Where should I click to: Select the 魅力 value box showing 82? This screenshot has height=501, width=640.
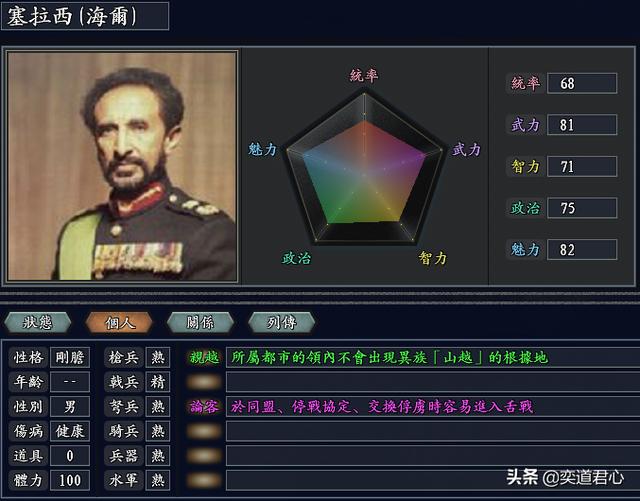click(582, 249)
